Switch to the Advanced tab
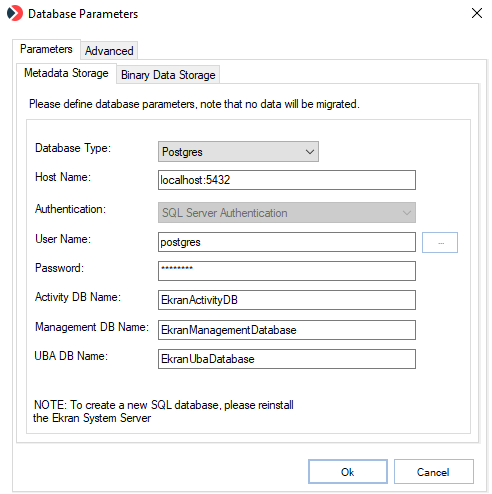 coord(109,51)
